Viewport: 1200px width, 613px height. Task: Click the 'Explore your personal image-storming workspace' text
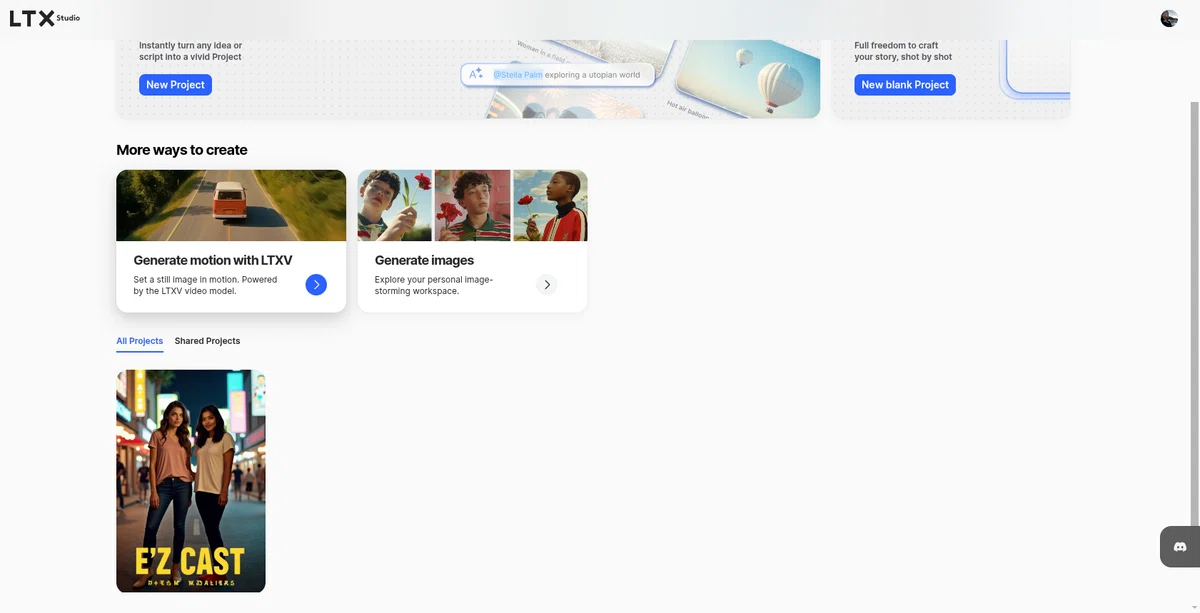434,285
